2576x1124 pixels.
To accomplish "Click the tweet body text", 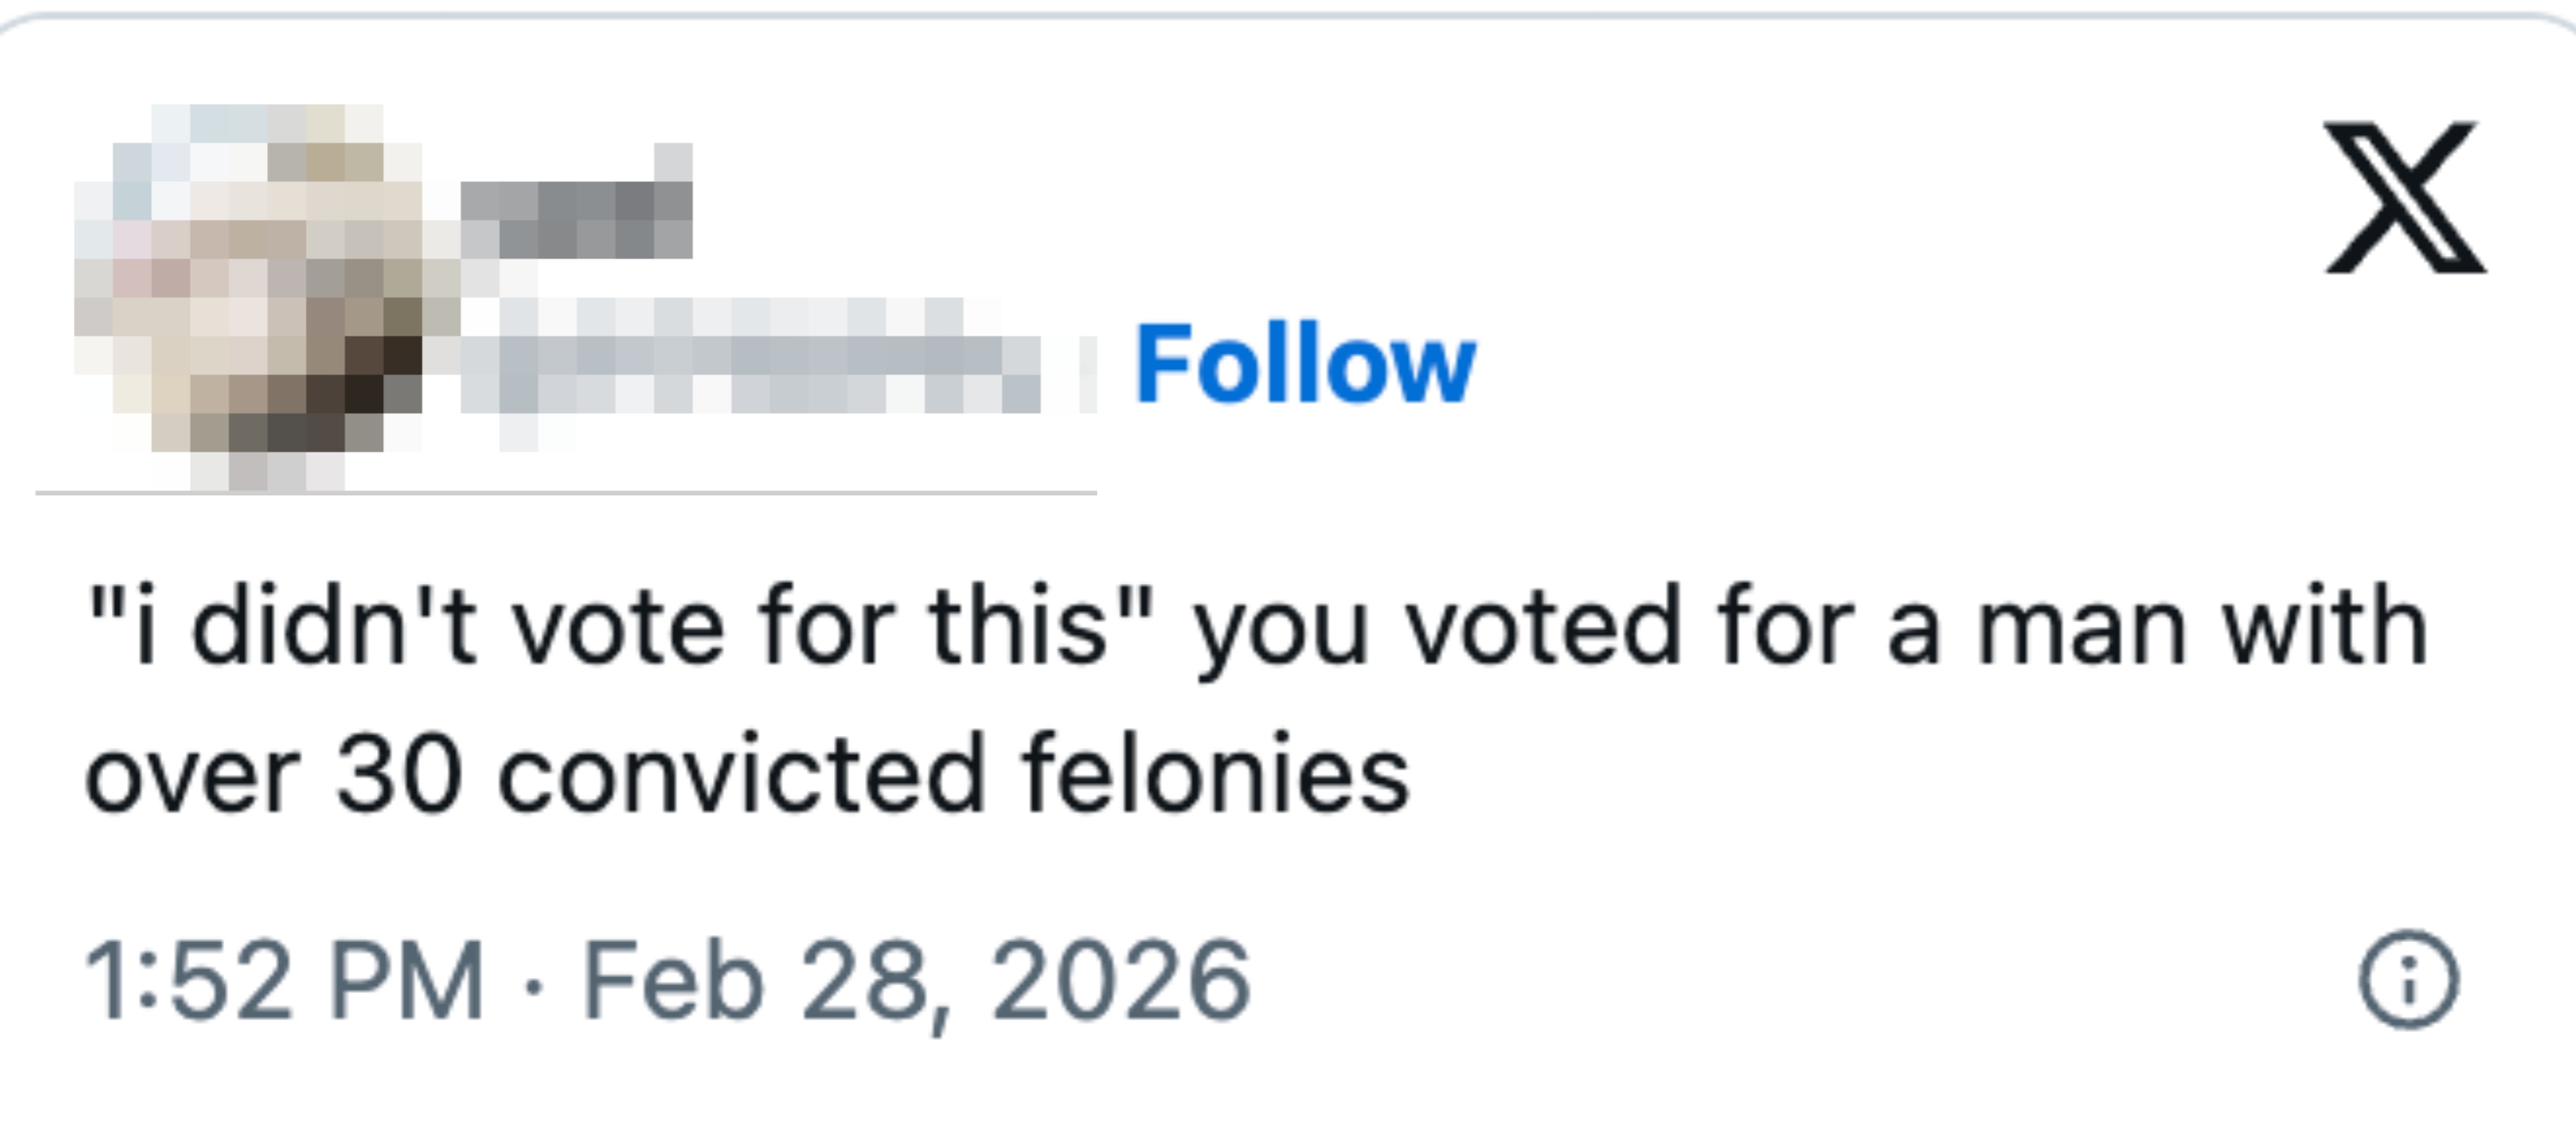I will pos(1256,700).
